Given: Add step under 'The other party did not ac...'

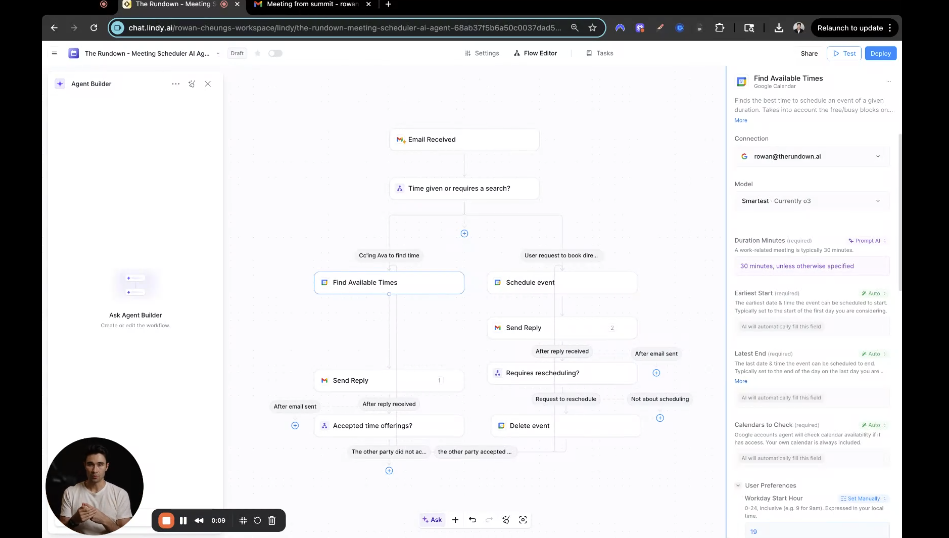Looking at the screenshot, I should pyautogui.click(x=389, y=471).
